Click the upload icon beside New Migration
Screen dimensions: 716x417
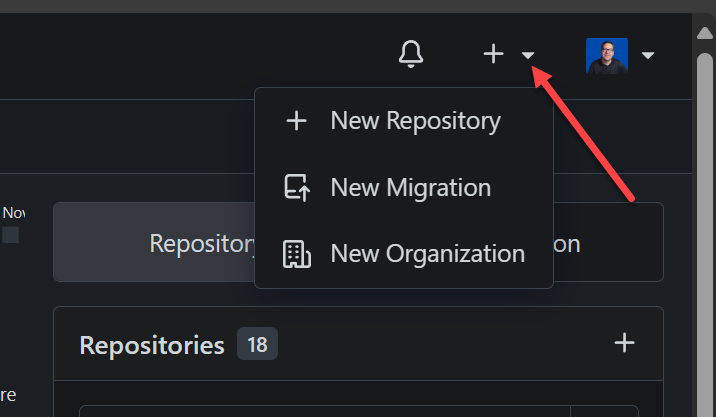coord(296,188)
